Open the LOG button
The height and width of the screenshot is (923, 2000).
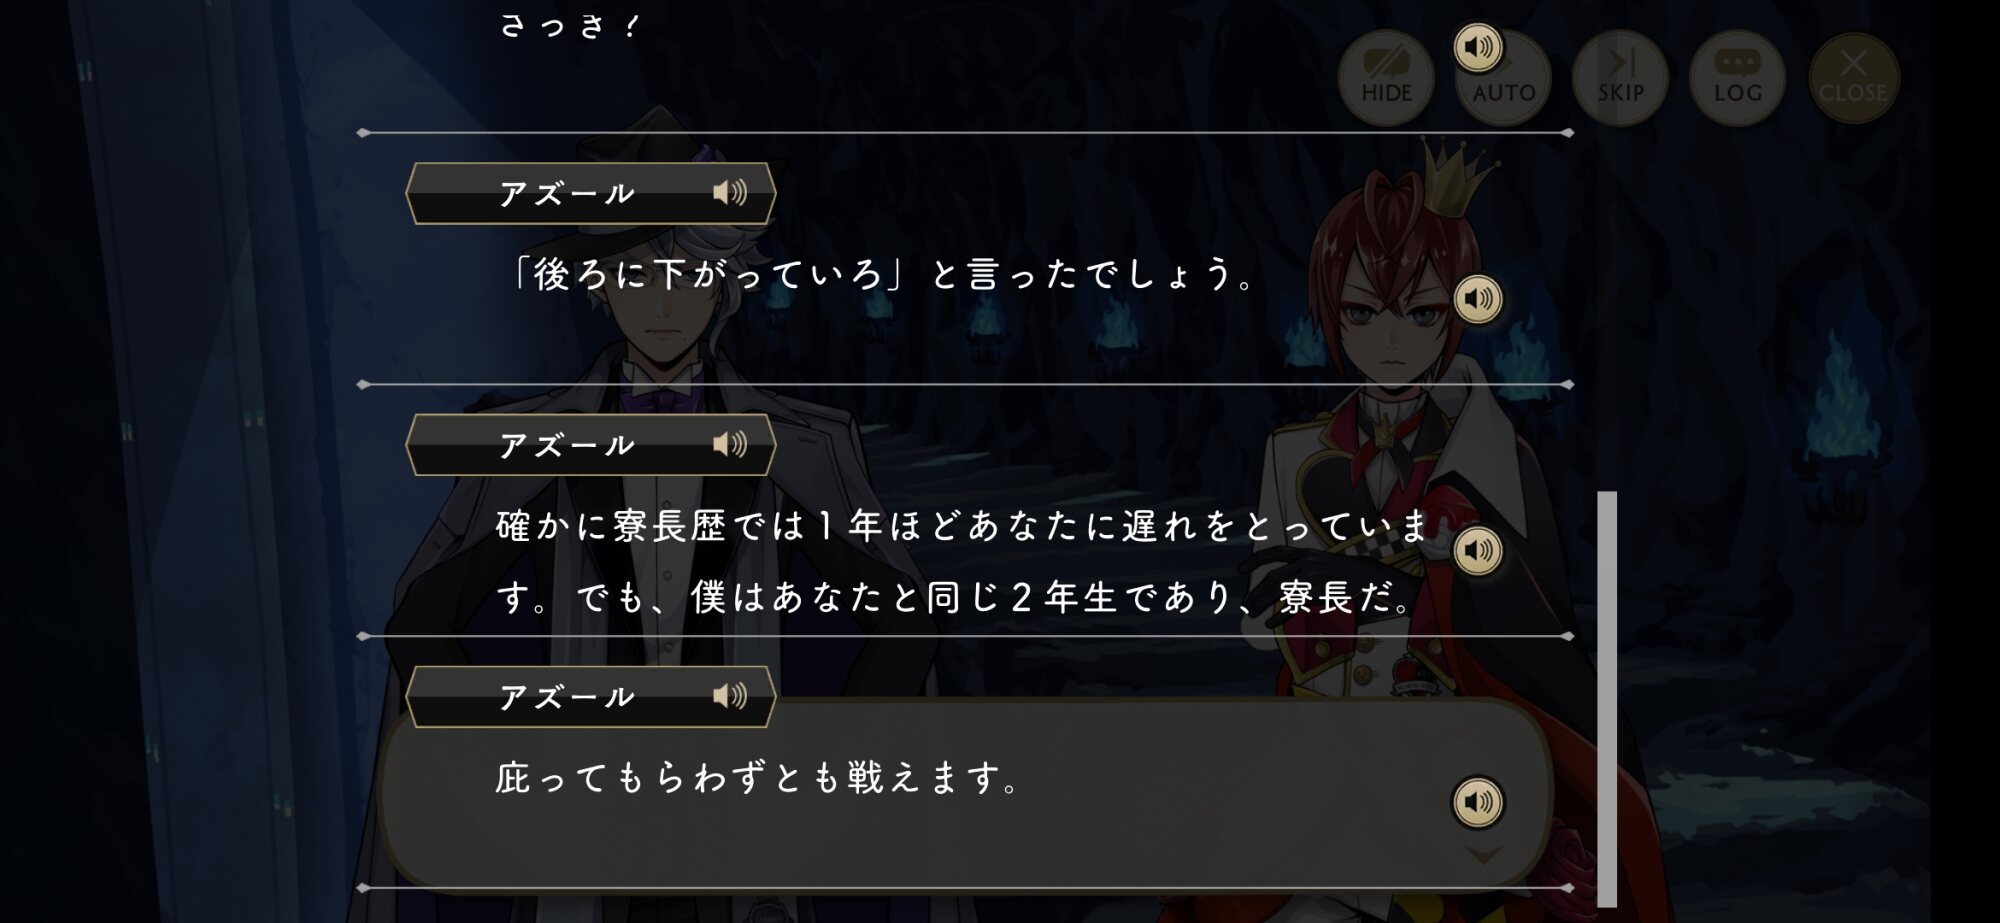1738,77
